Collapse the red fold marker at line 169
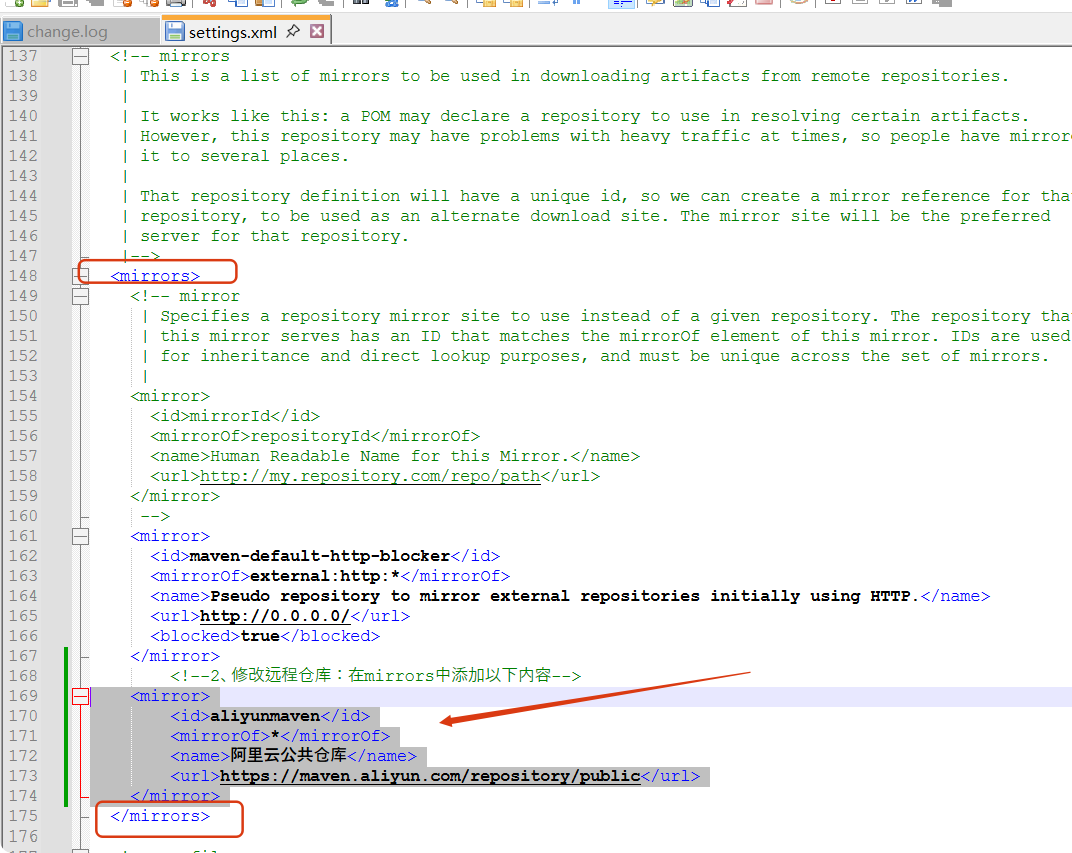The width and height of the screenshot is (1072, 853). click(81, 696)
